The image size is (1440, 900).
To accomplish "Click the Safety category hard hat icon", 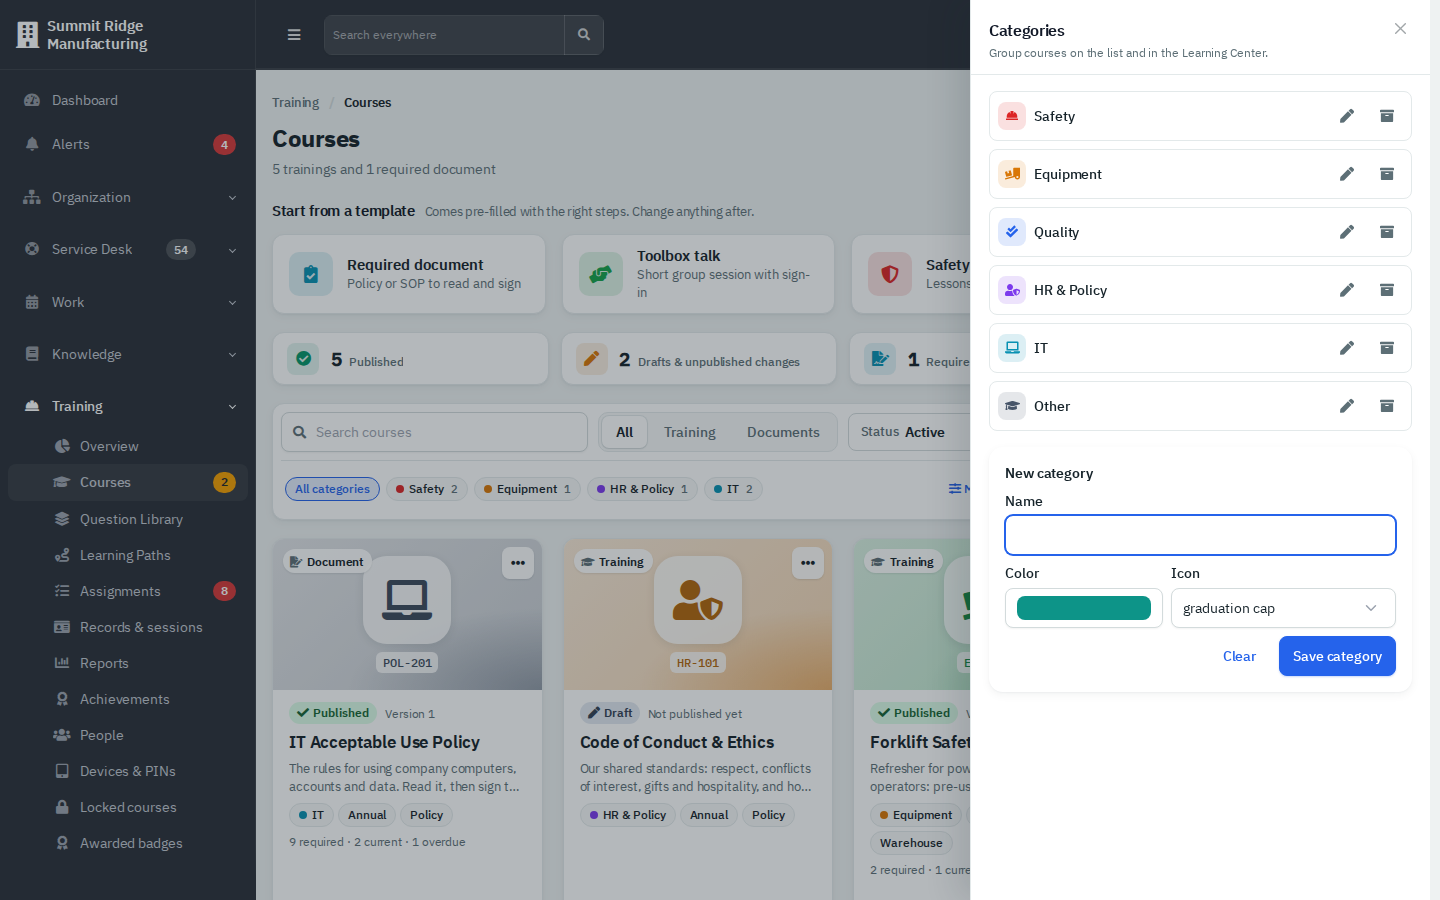I will pyautogui.click(x=1012, y=116).
